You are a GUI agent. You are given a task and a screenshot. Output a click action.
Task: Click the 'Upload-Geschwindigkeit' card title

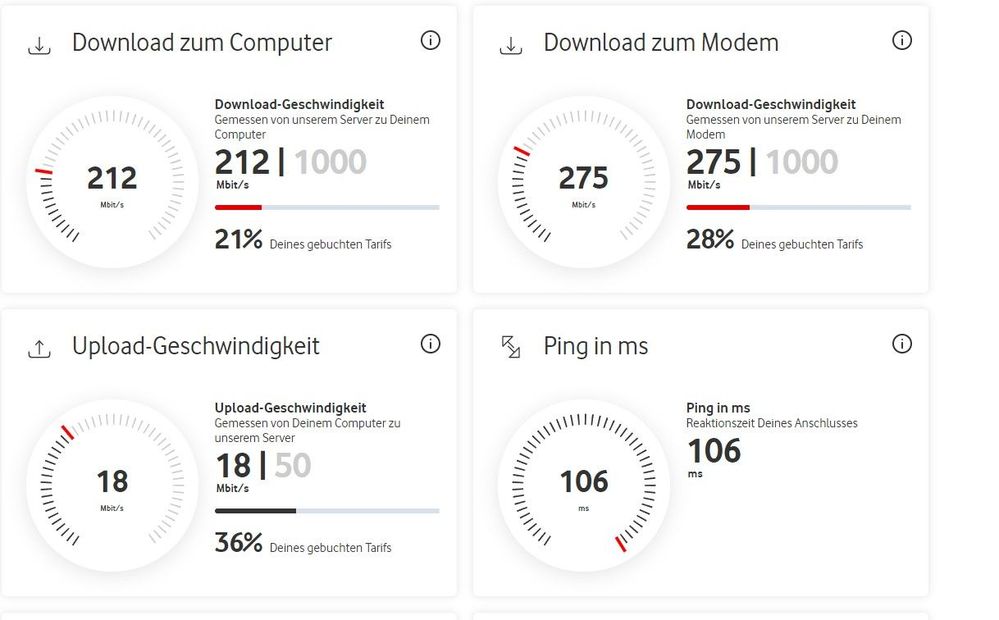195,345
